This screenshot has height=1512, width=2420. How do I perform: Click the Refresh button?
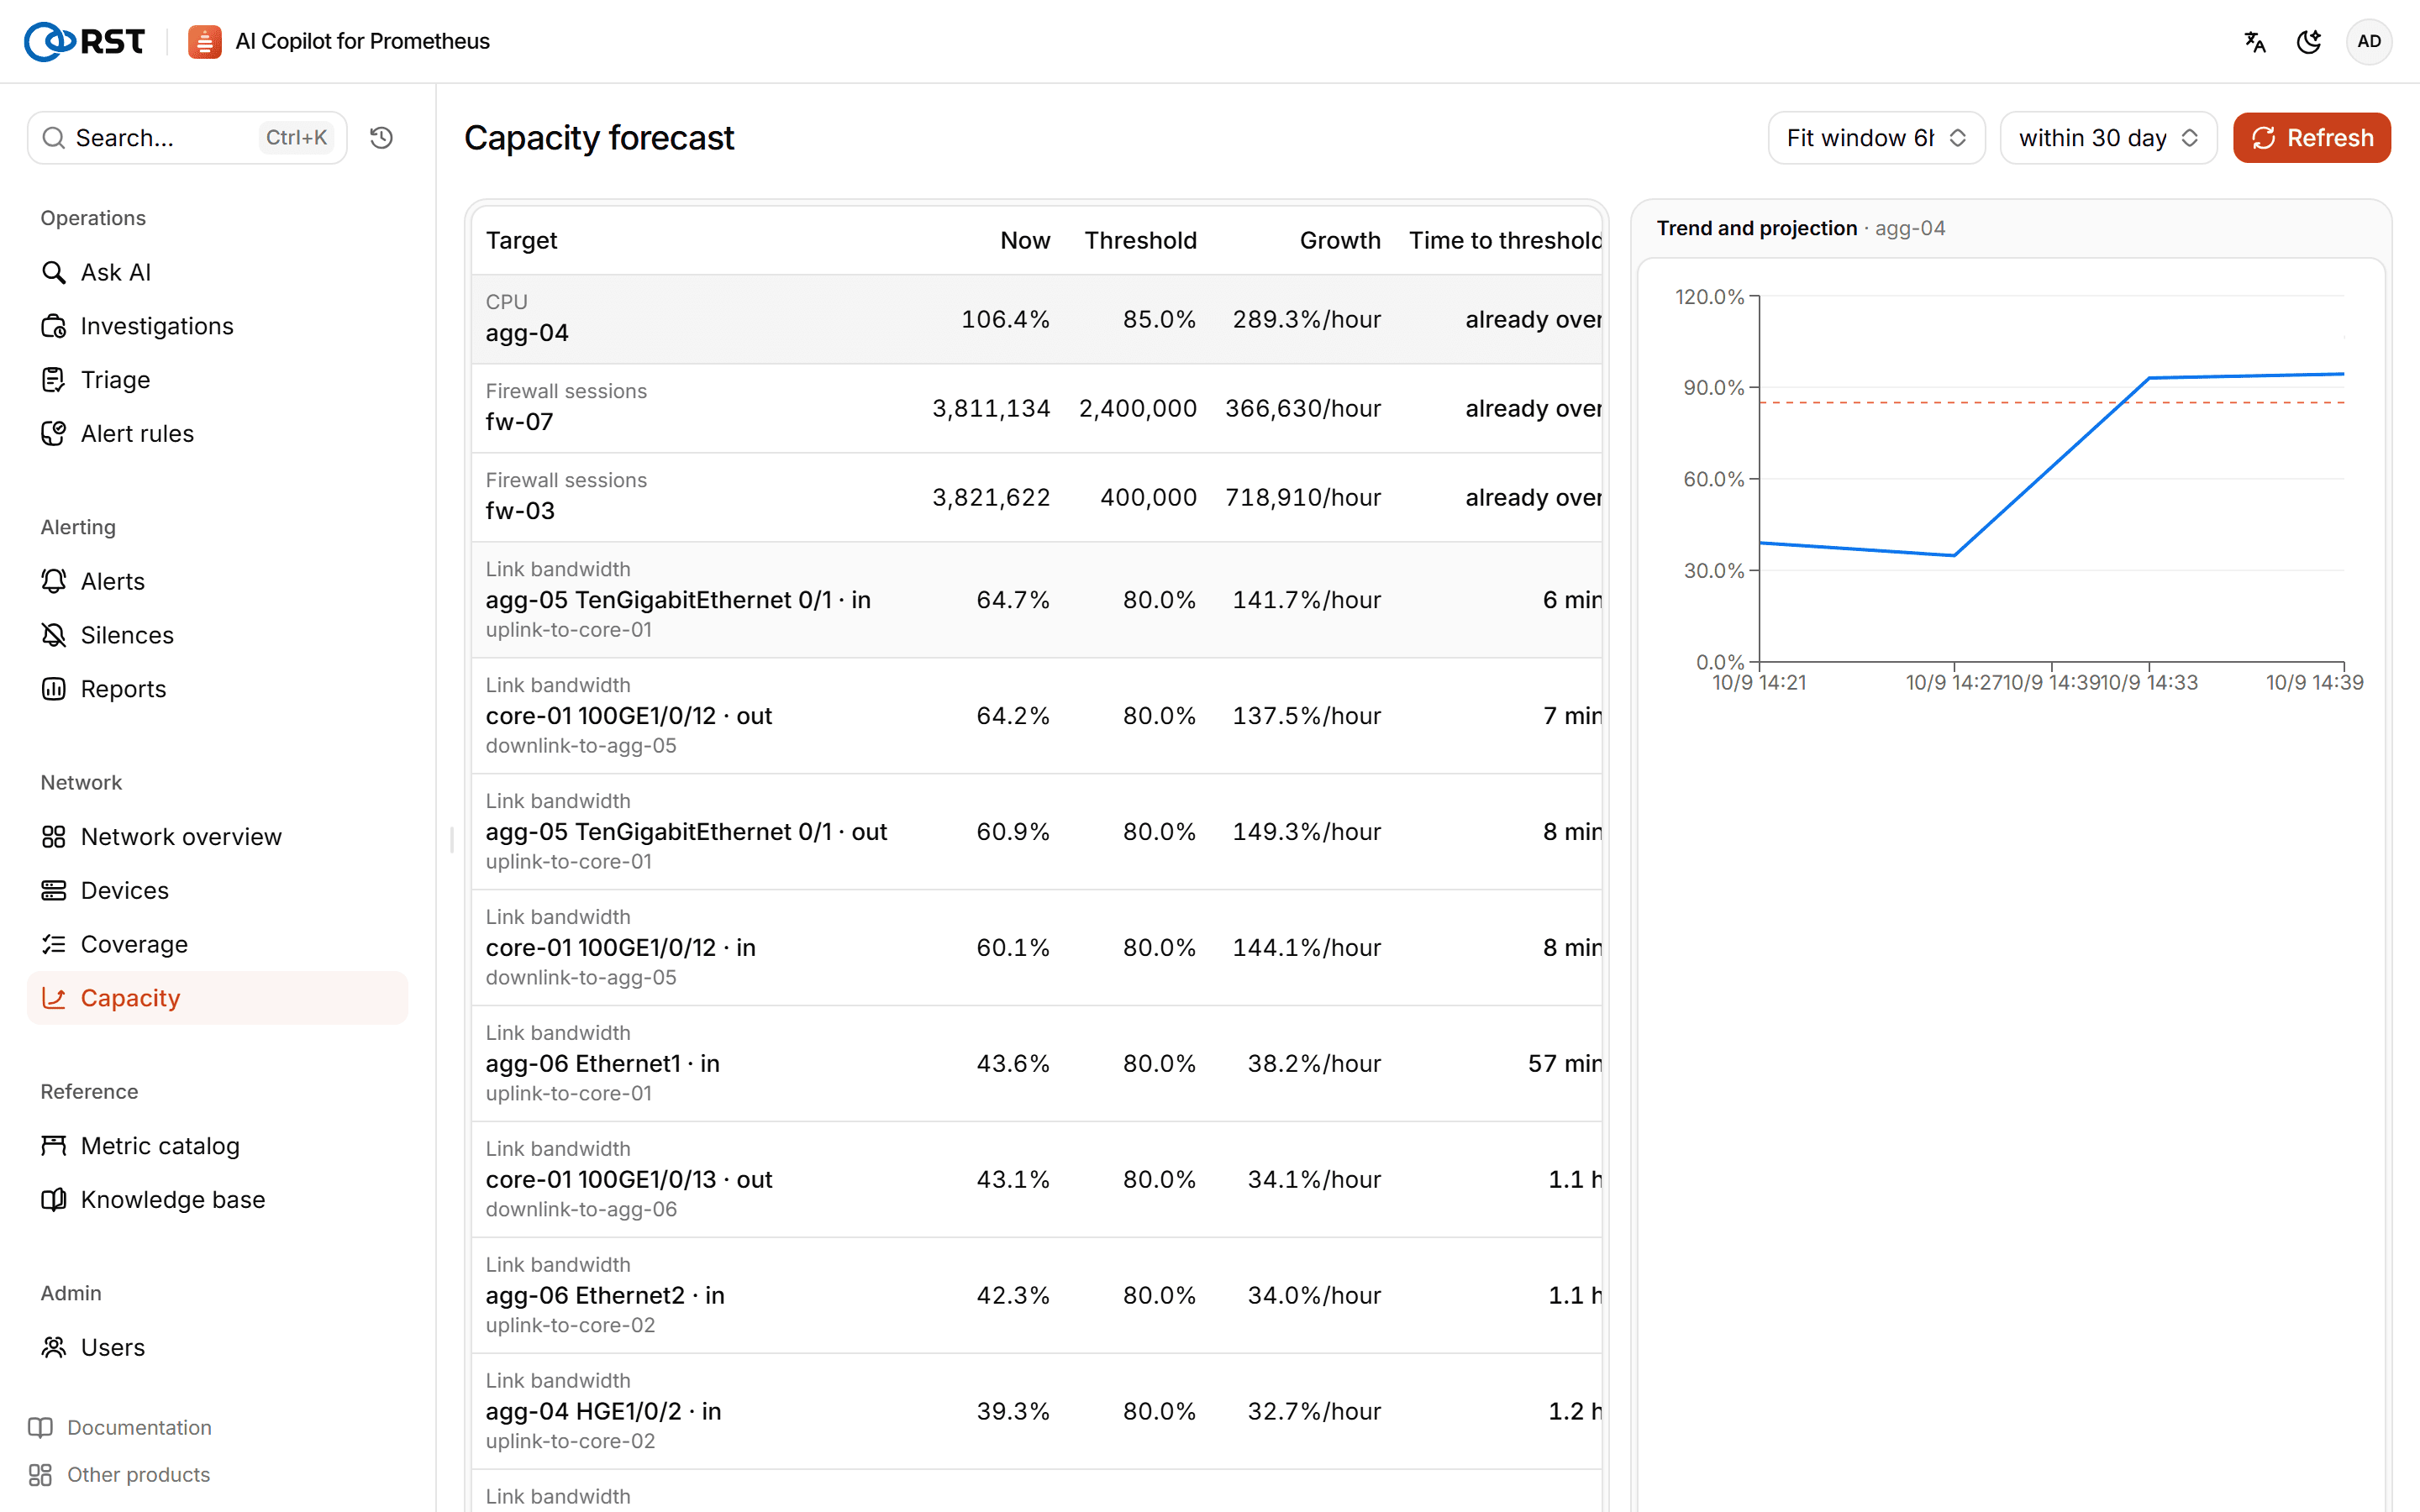[x=2312, y=138]
